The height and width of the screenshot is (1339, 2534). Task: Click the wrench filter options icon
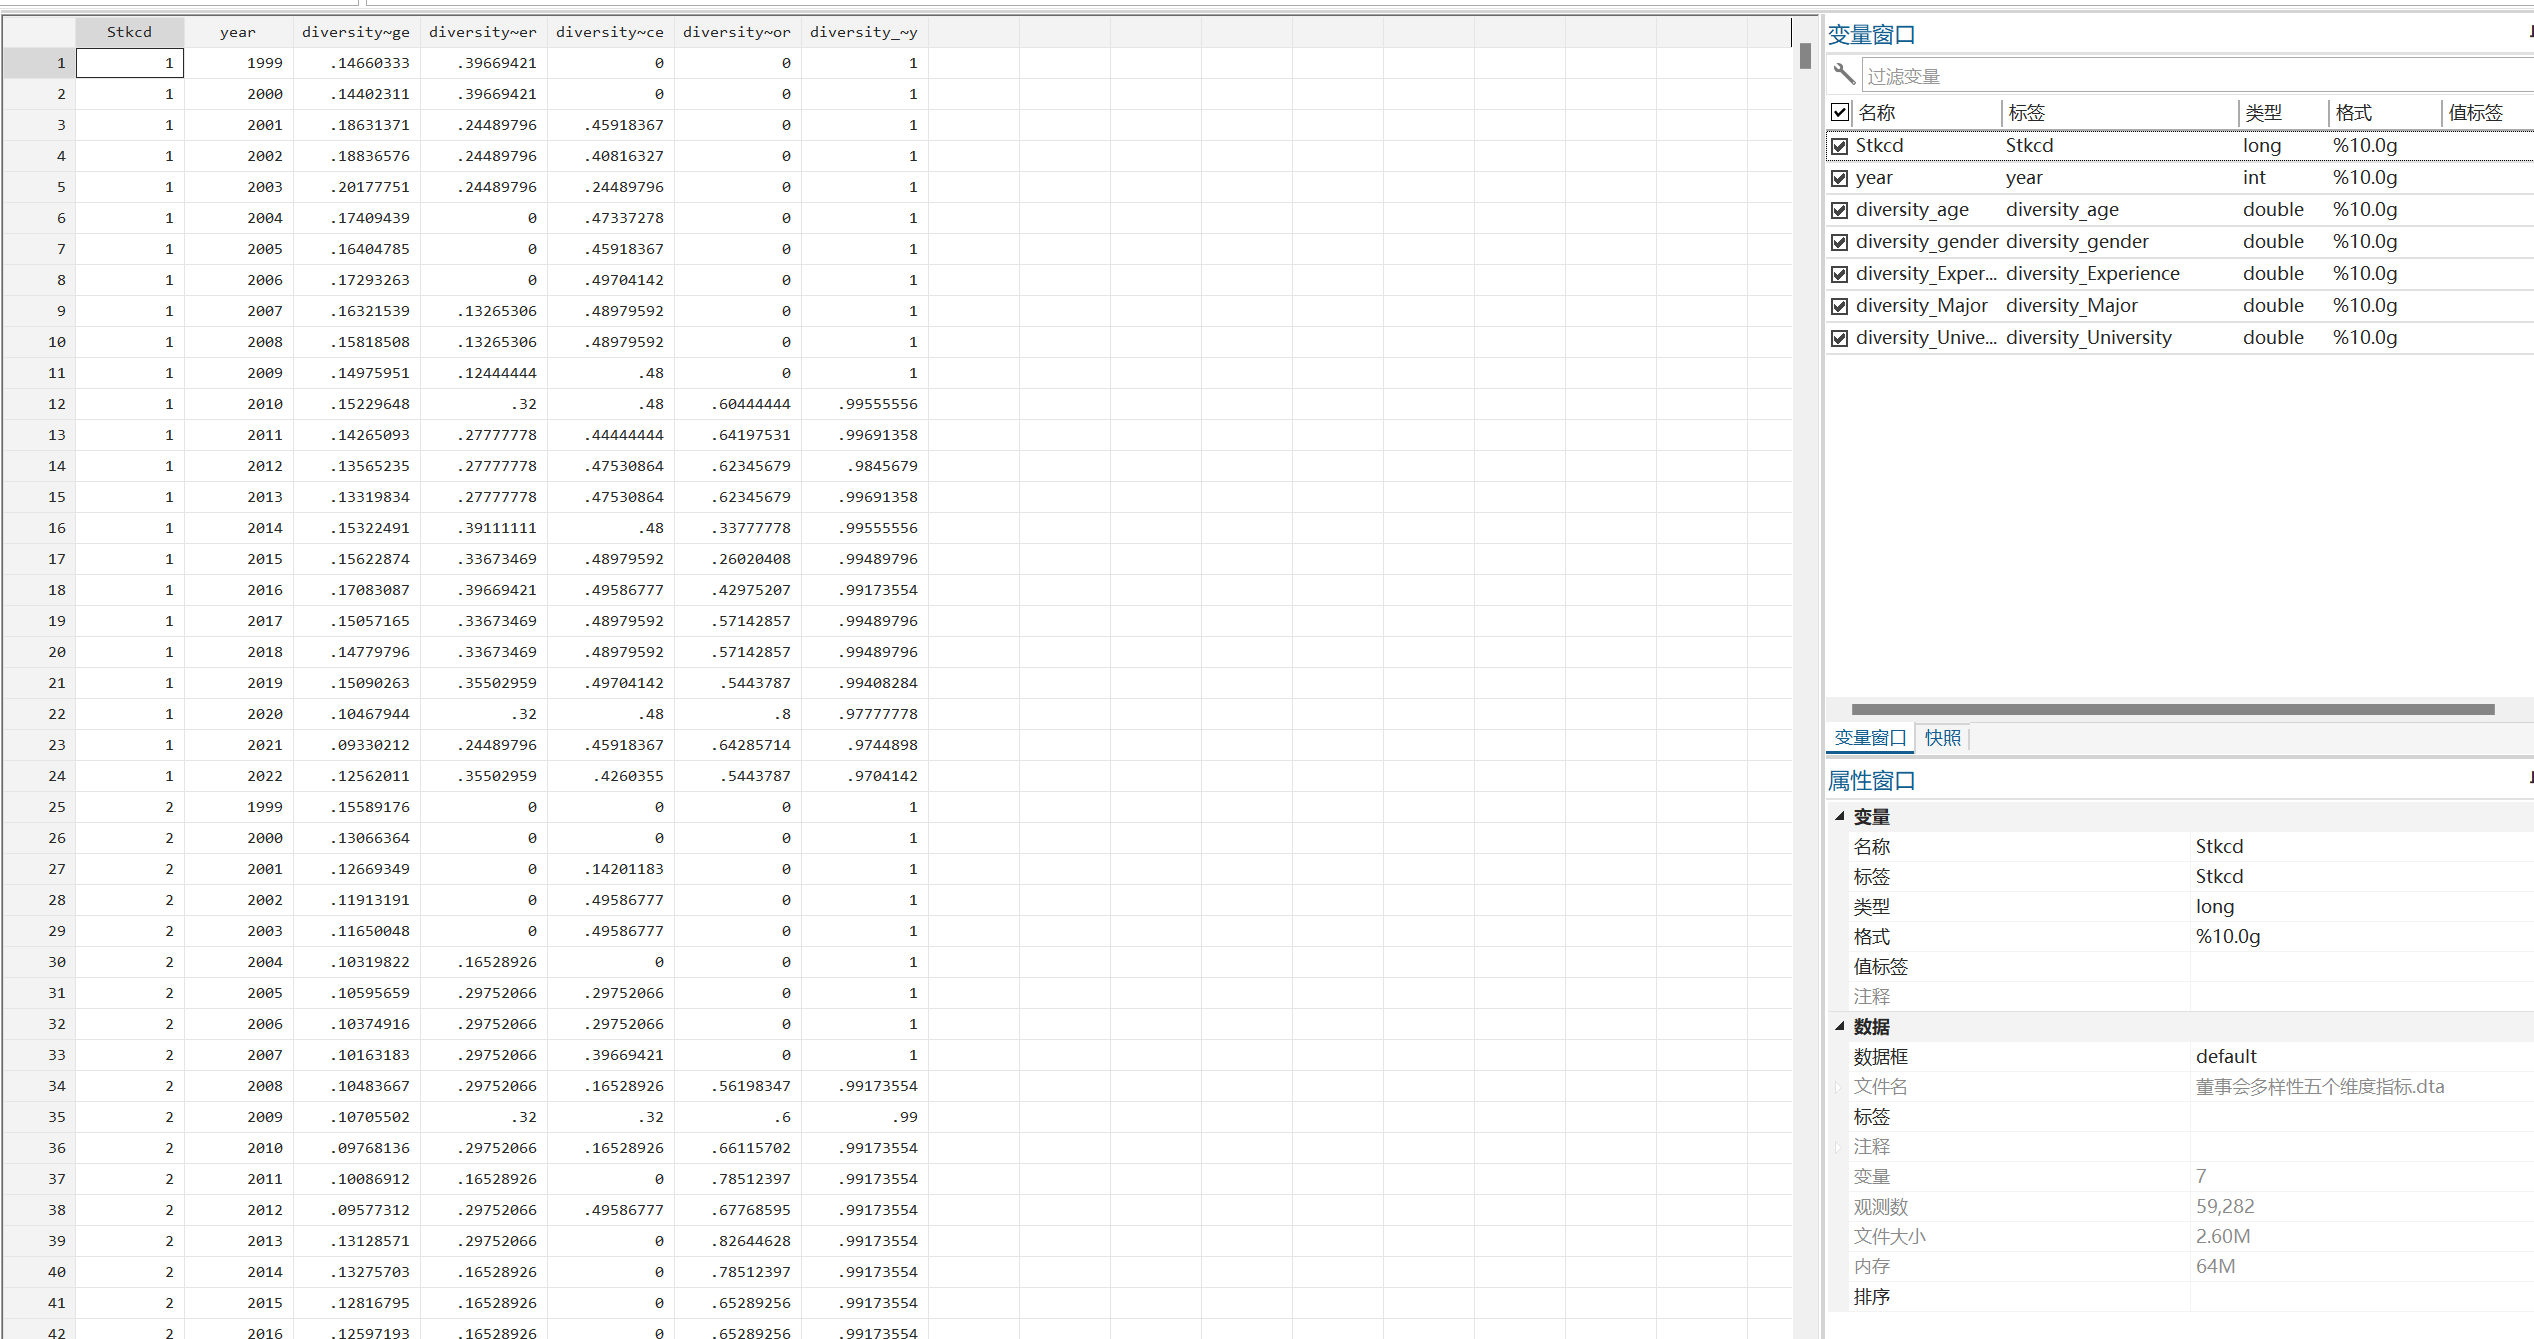click(1844, 74)
